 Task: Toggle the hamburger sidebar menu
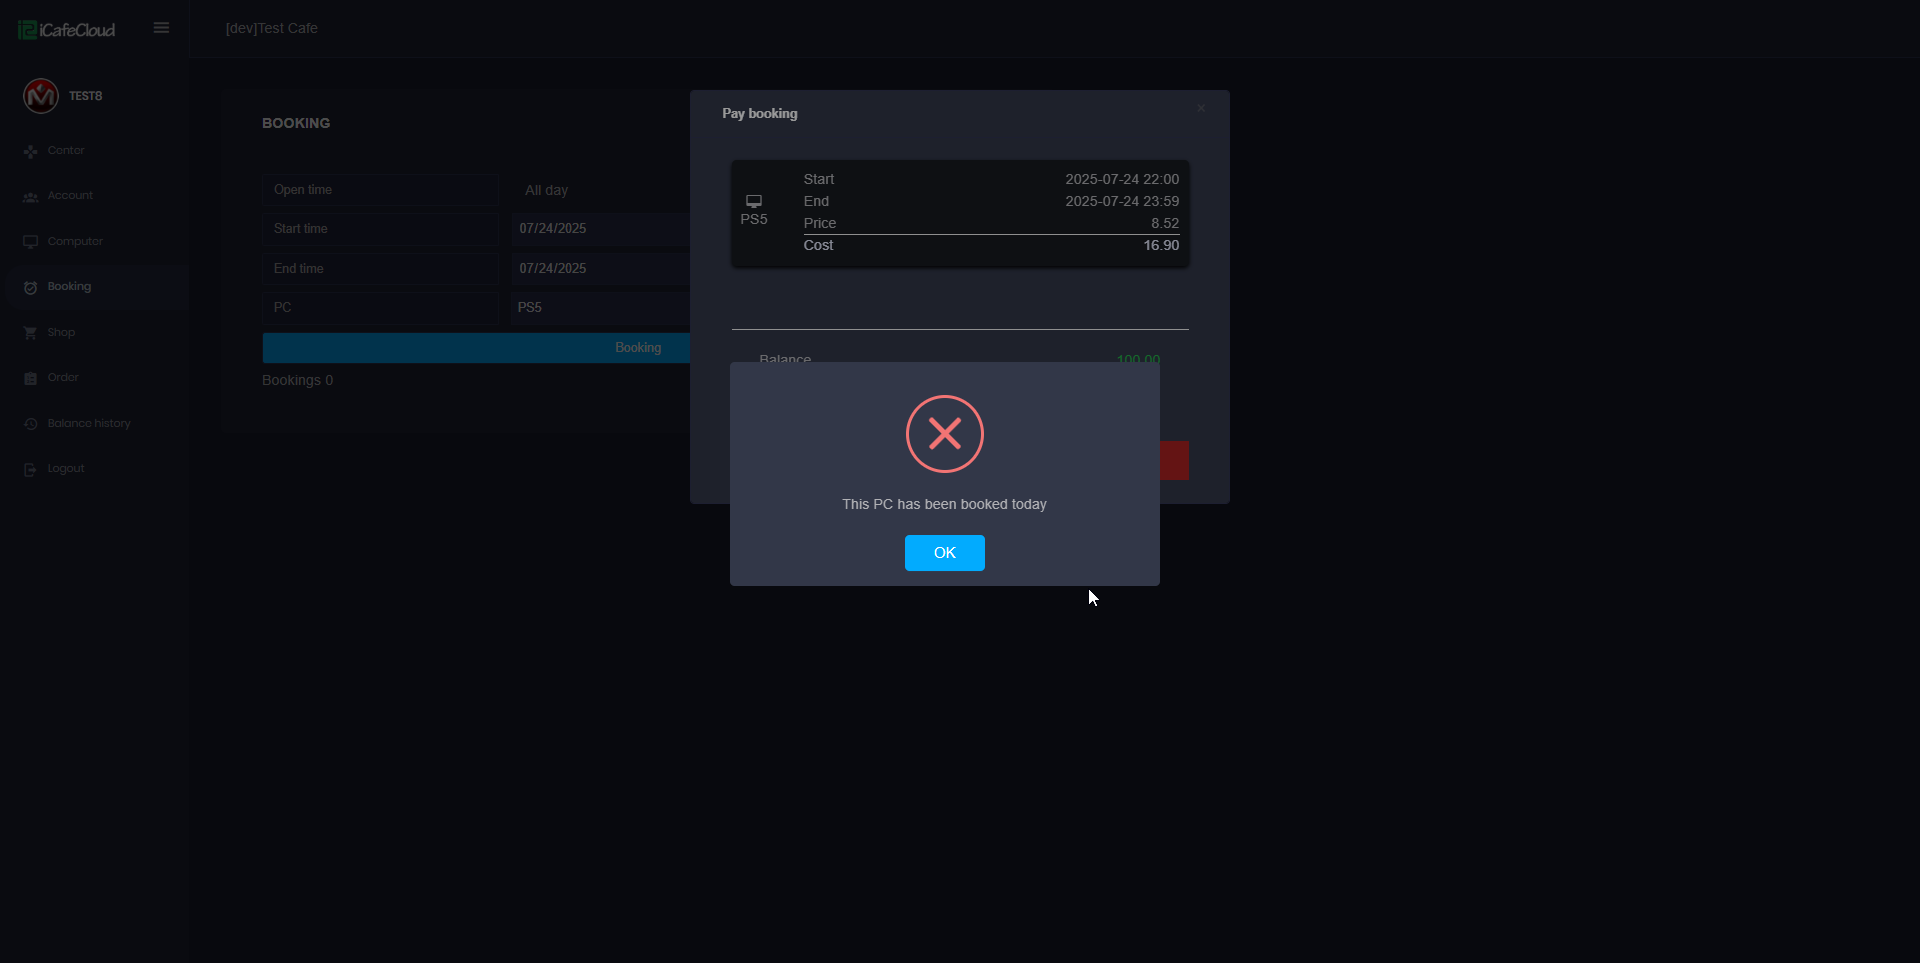161,28
